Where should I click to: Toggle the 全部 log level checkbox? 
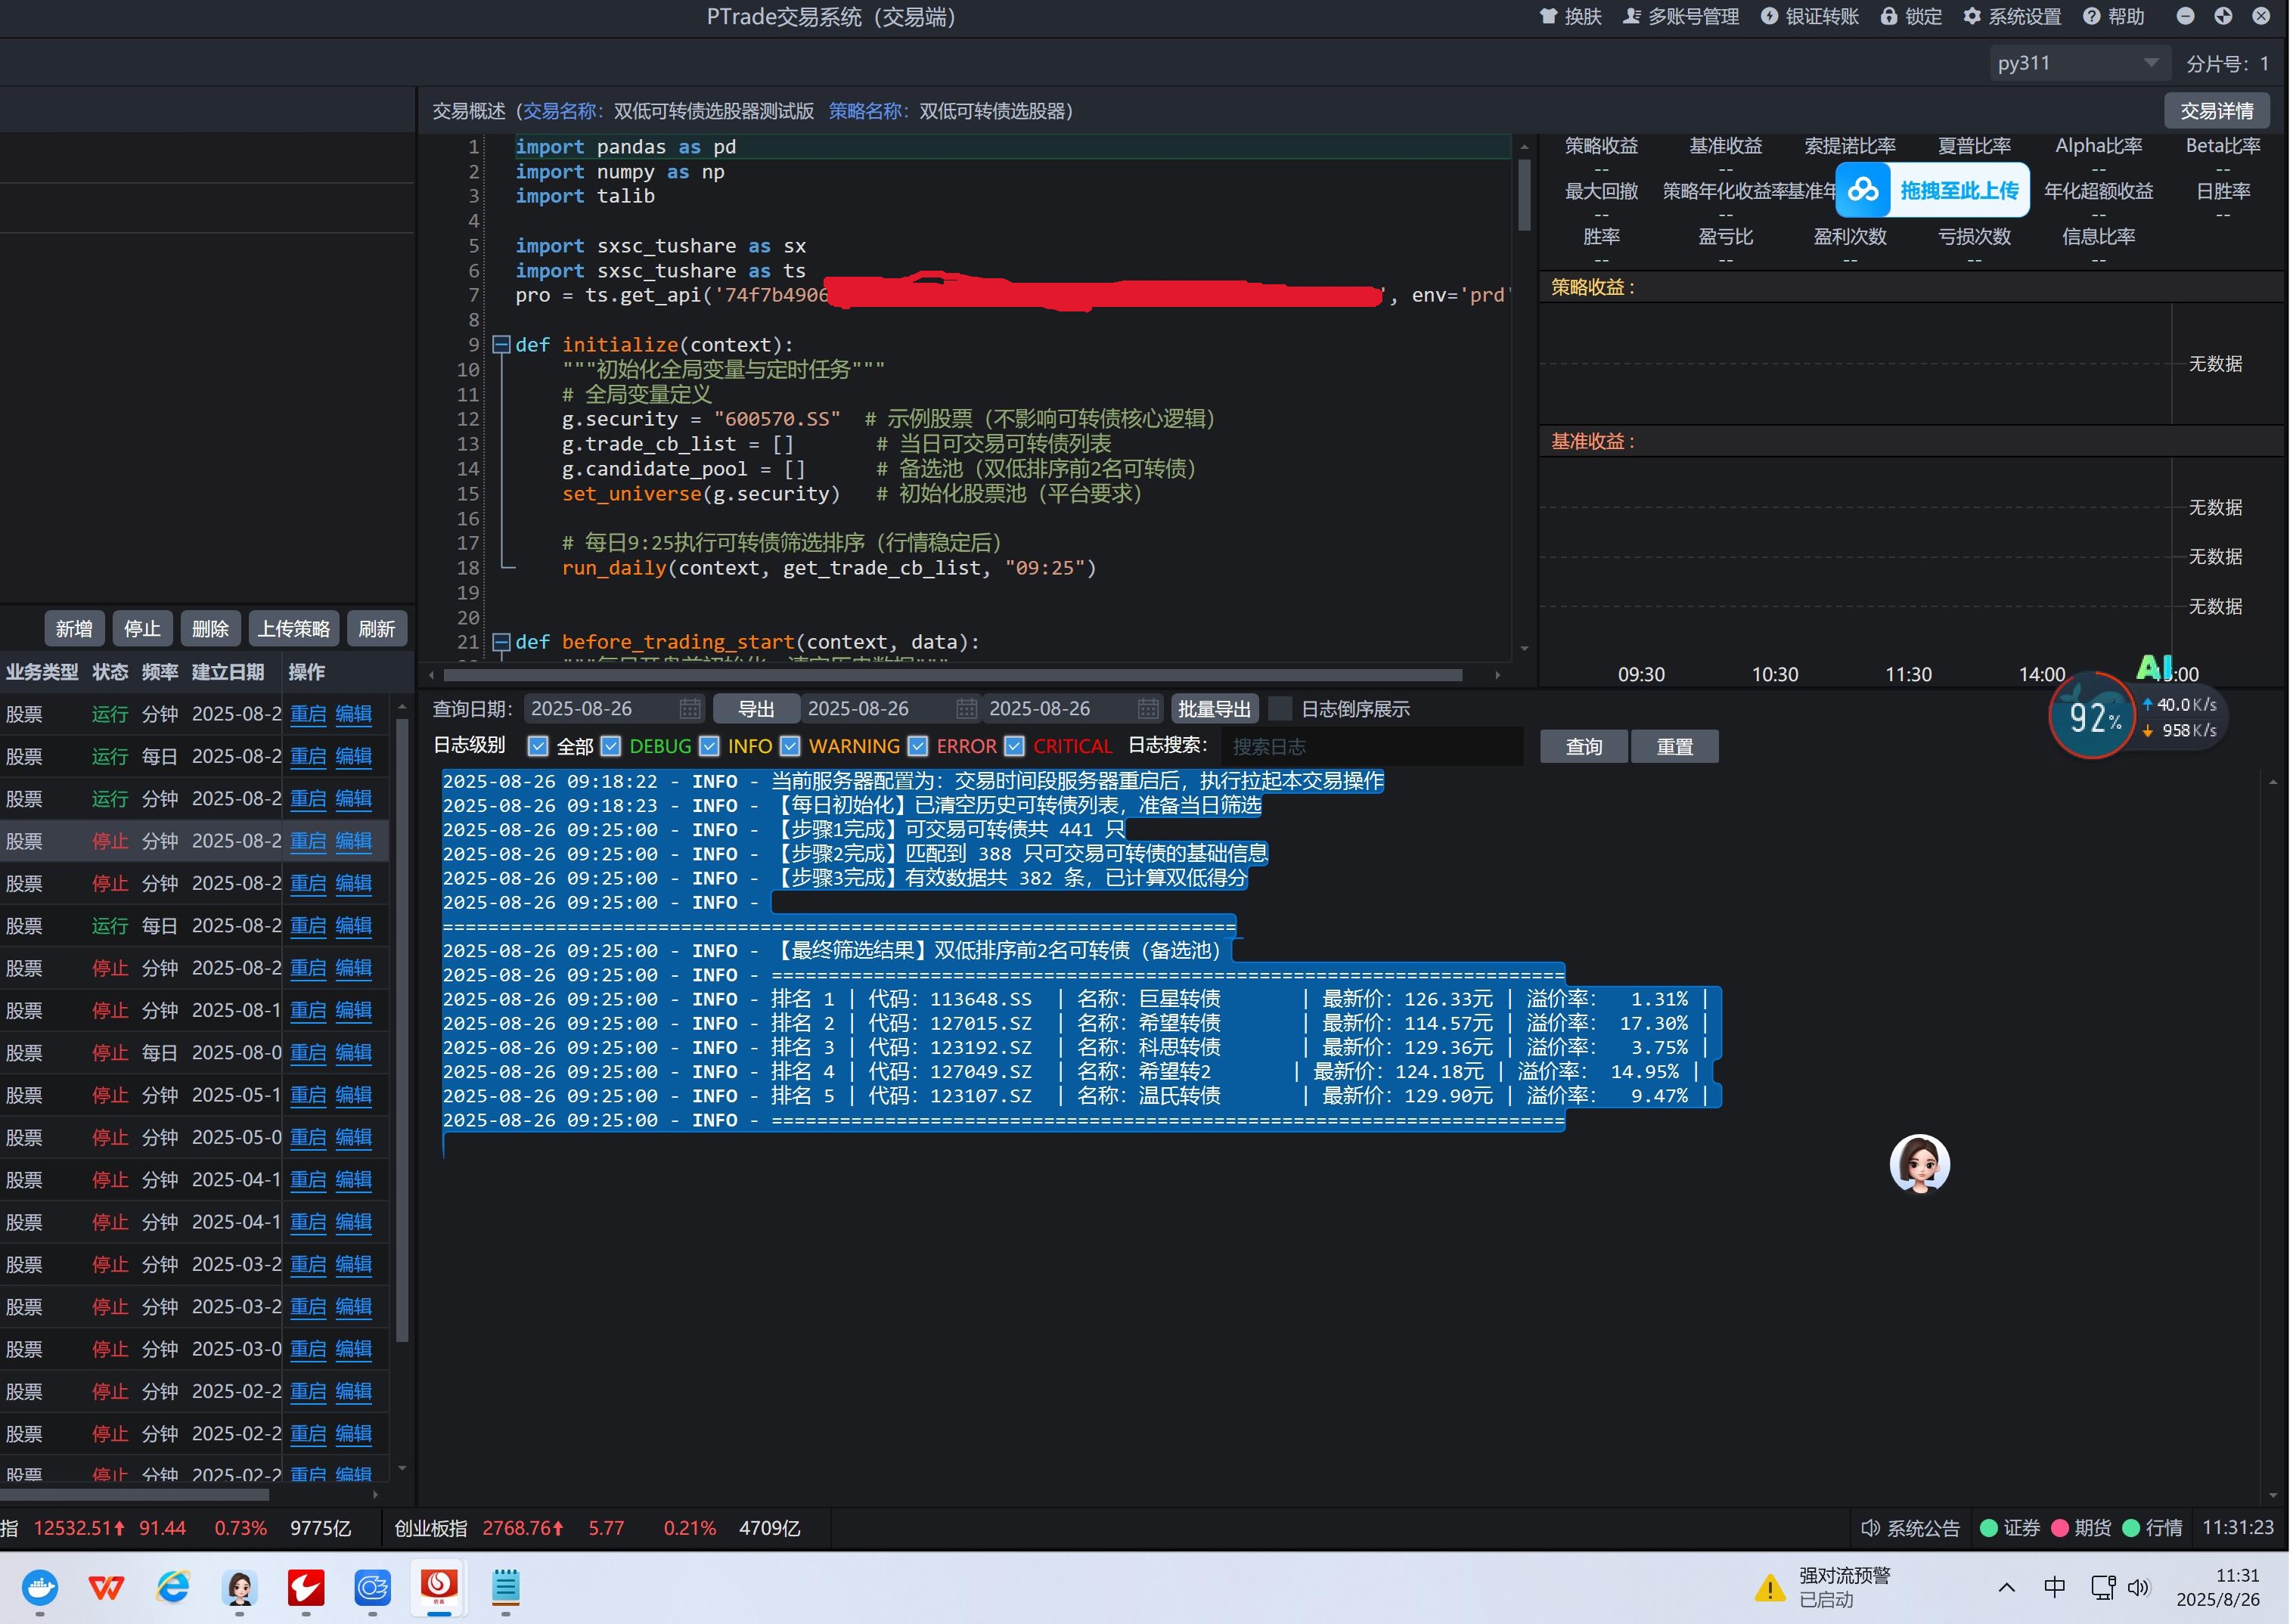pos(538,746)
